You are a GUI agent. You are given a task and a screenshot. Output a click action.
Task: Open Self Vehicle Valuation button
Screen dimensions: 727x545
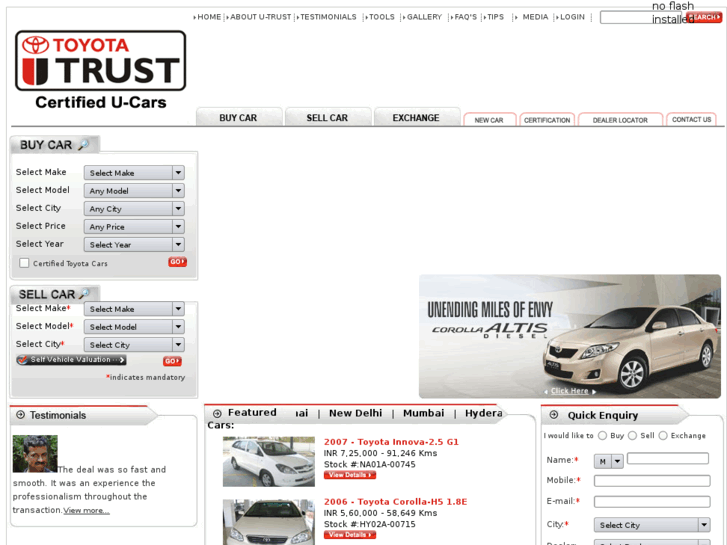(71, 359)
